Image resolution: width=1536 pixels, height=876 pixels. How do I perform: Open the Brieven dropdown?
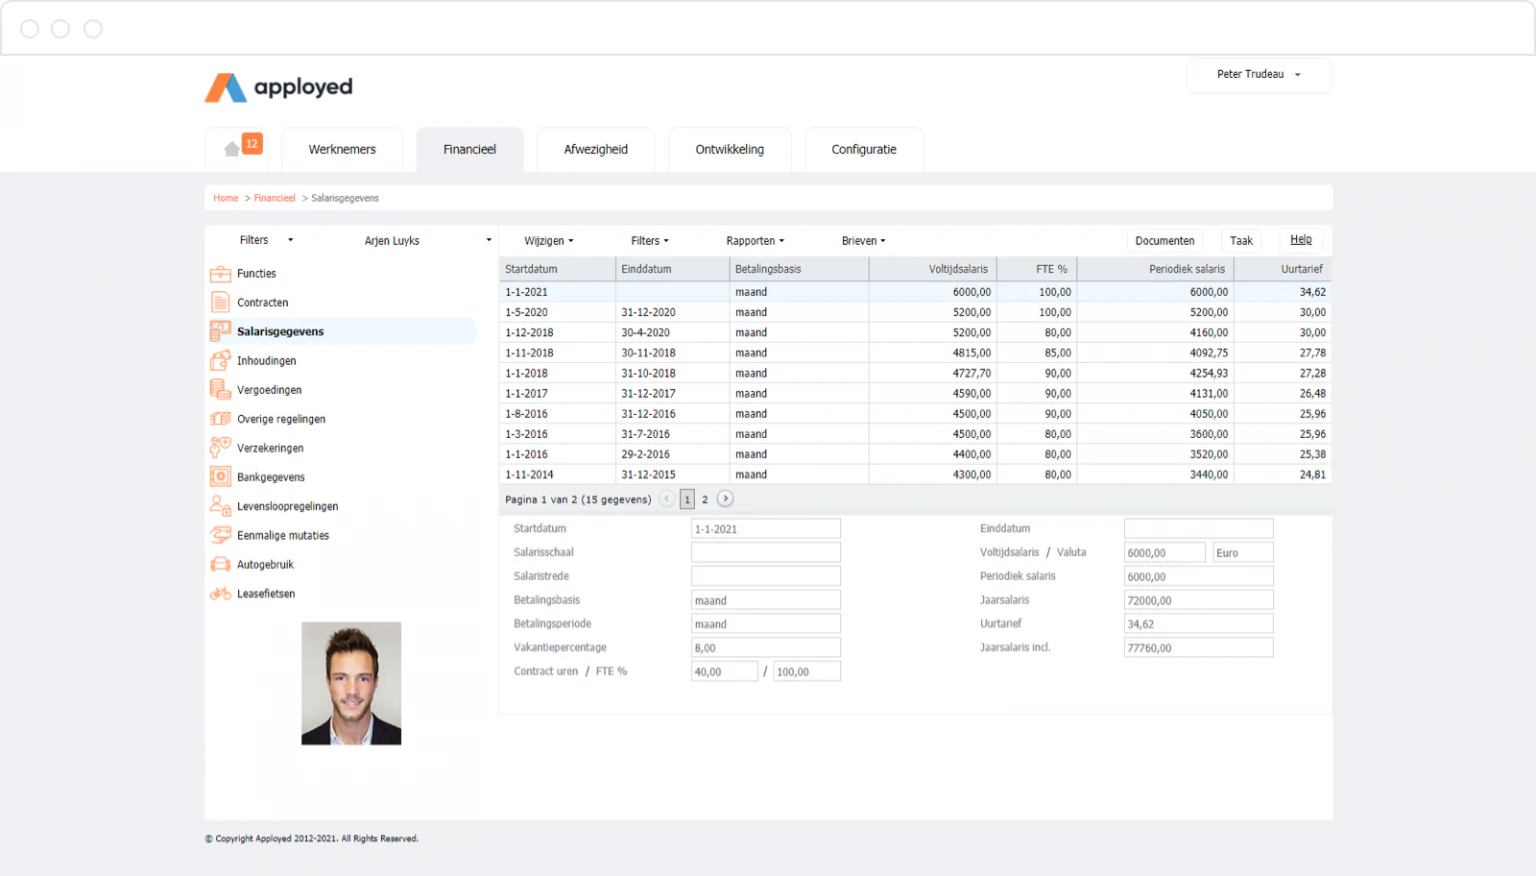click(862, 240)
